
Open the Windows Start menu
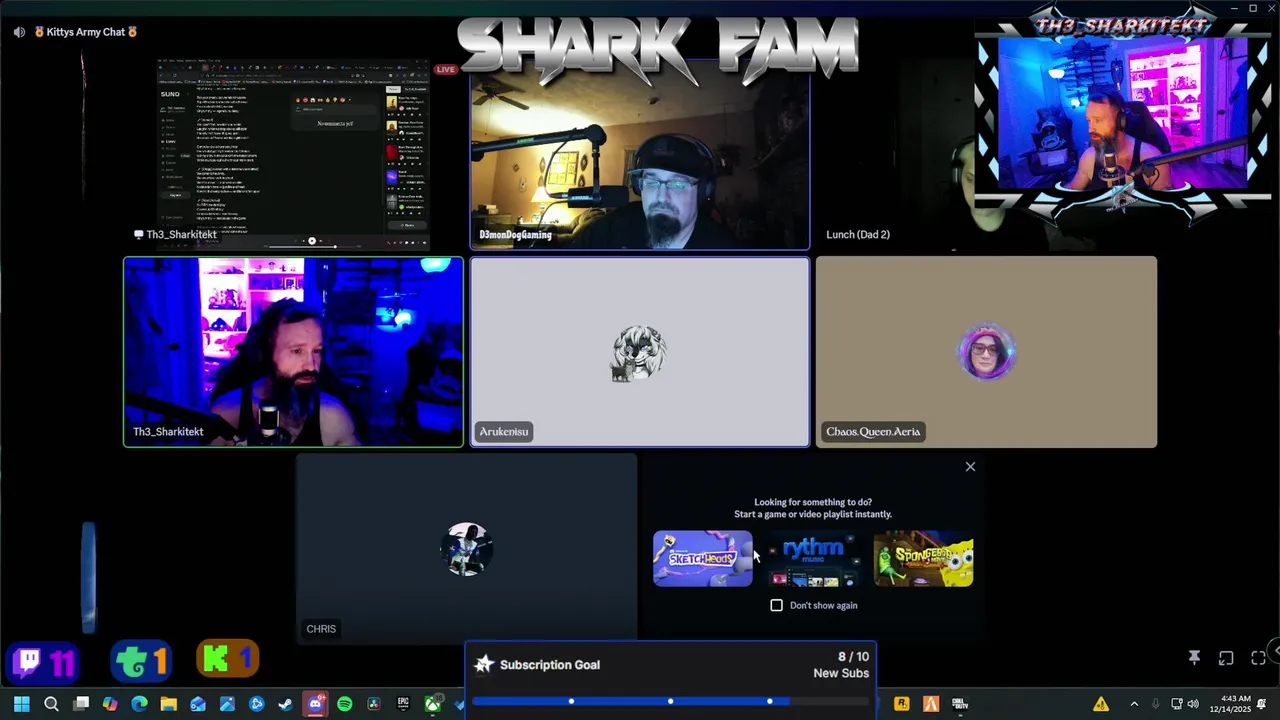[21, 704]
